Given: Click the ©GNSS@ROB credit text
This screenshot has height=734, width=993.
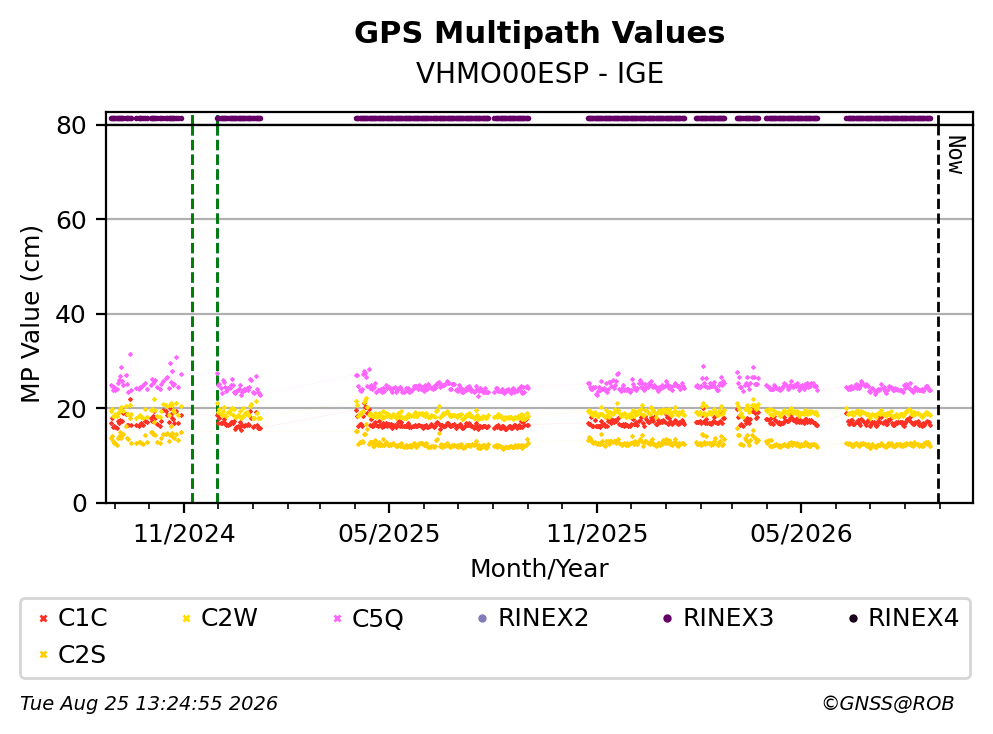Looking at the screenshot, I should click(888, 704).
